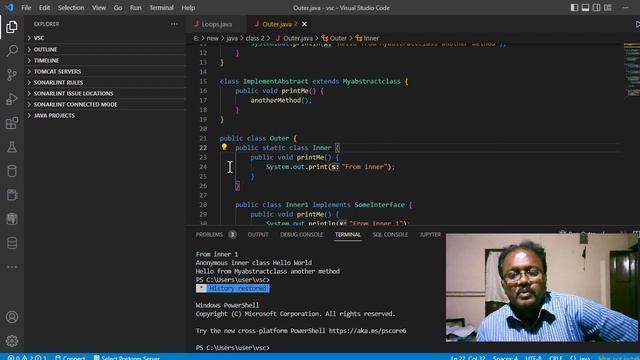640x360 pixels.
Task: Click the Inner class breadcrumb
Action: pyautogui.click(x=367, y=38)
